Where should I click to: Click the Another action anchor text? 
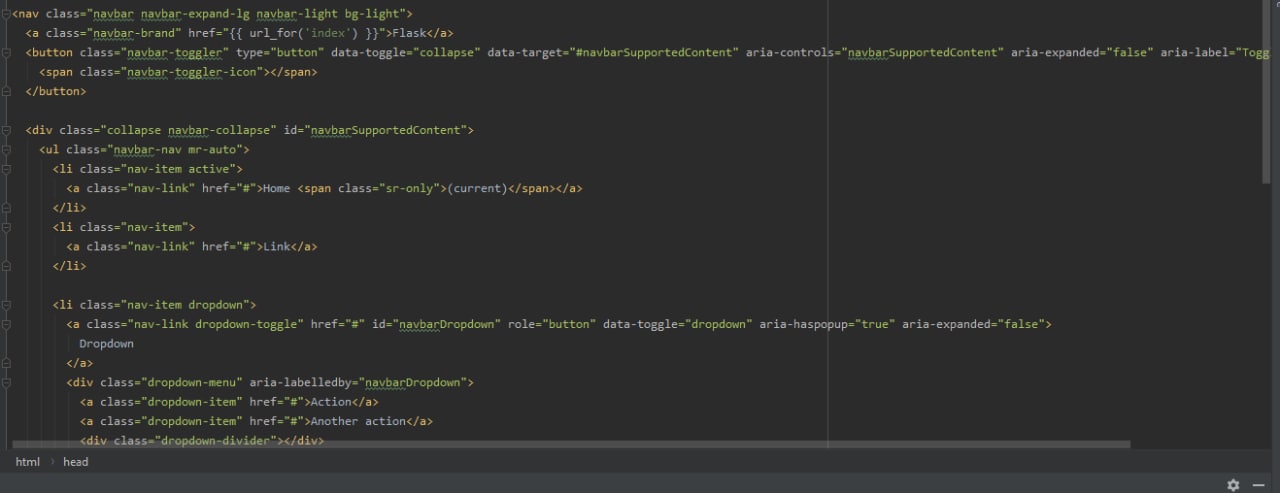pyautogui.click(x=358, y=421)
